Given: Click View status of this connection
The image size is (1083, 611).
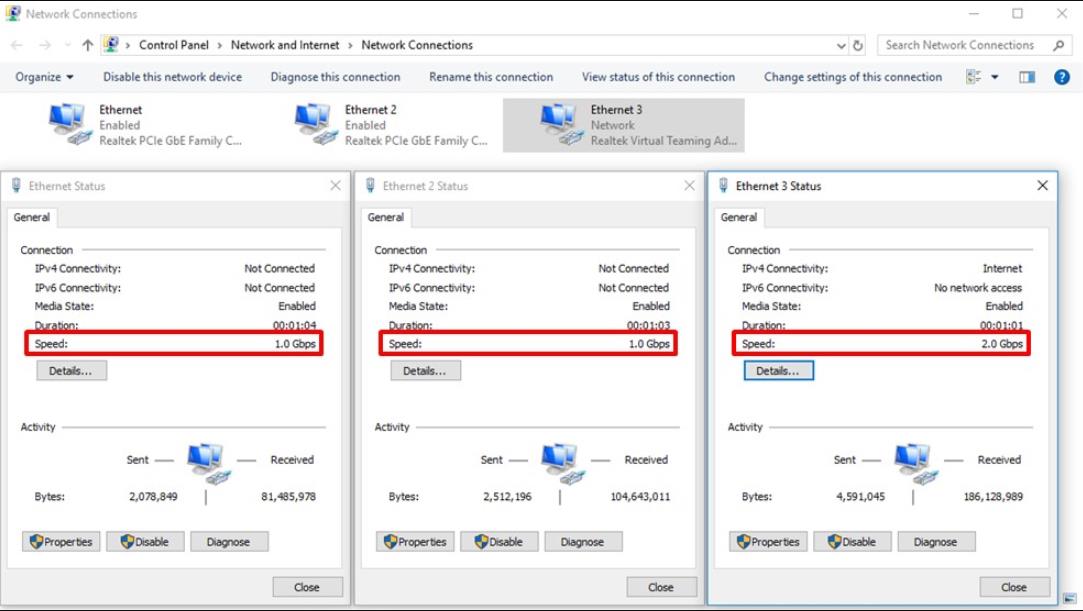Looking at the screenshot, I should tap(658, 77).
